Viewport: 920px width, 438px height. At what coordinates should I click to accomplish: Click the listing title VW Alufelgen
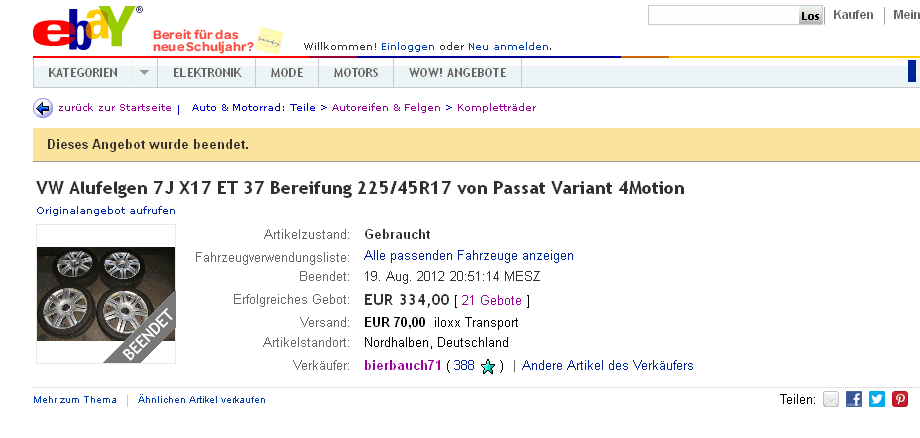pos(360,188)
